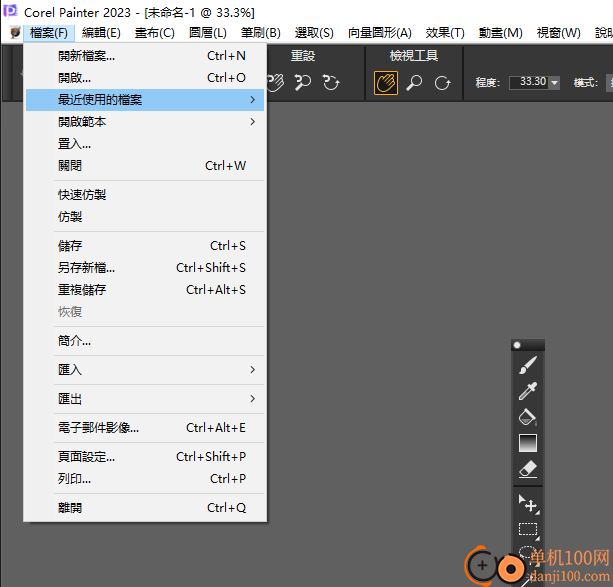This screenshot has height=587, width=613.
Task: Choose 電子郵件影像... menu entry
Action: coord(145,428)
